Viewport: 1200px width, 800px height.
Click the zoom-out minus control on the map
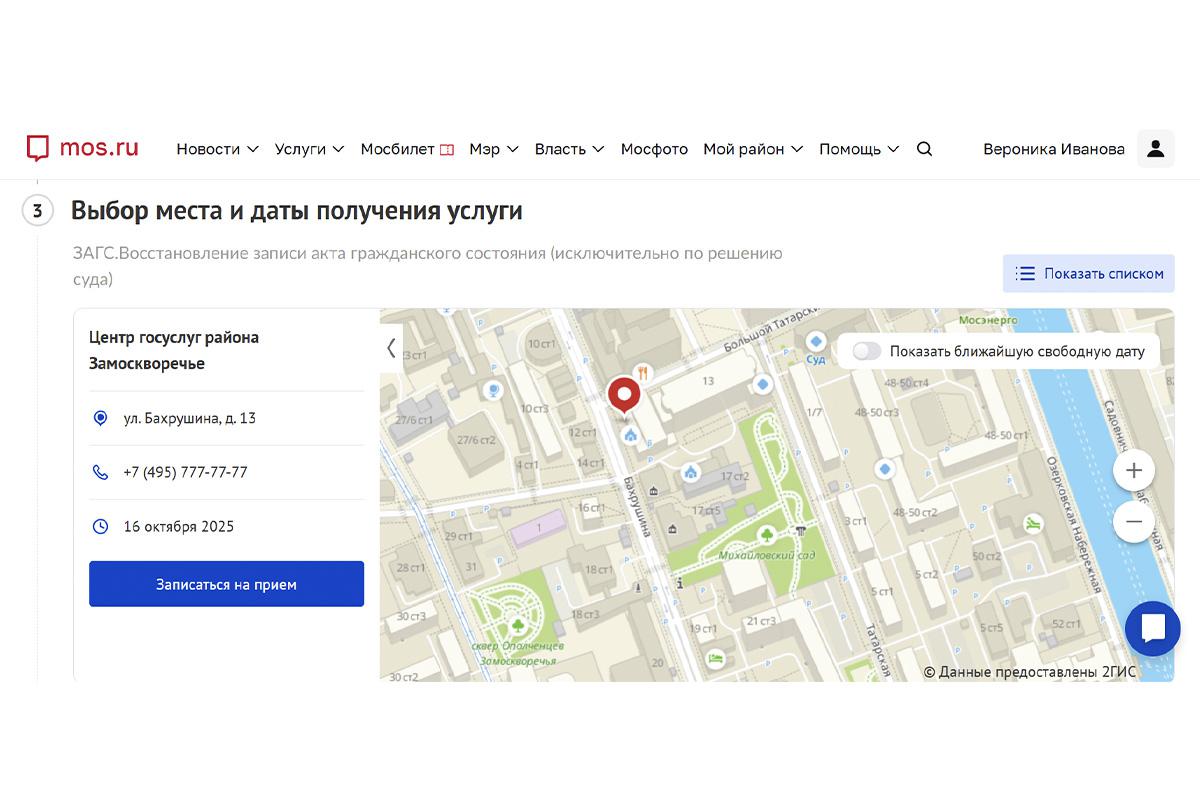click(1133, 521)
